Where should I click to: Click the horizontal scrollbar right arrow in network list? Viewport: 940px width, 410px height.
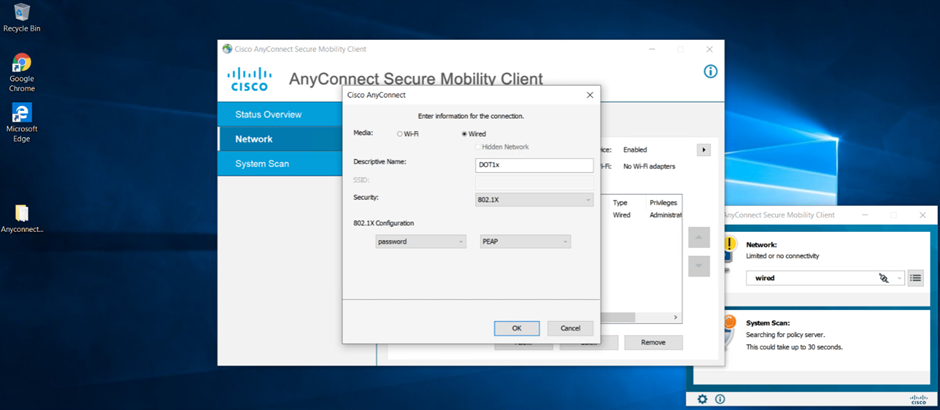675,317
